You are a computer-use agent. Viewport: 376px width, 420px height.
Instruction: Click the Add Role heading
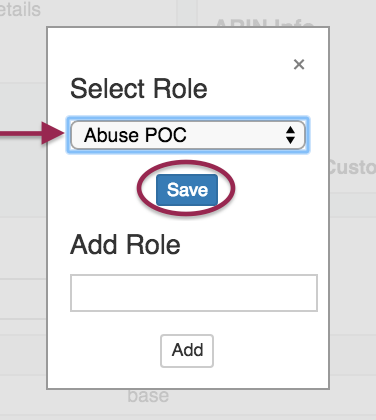(125, 244)
